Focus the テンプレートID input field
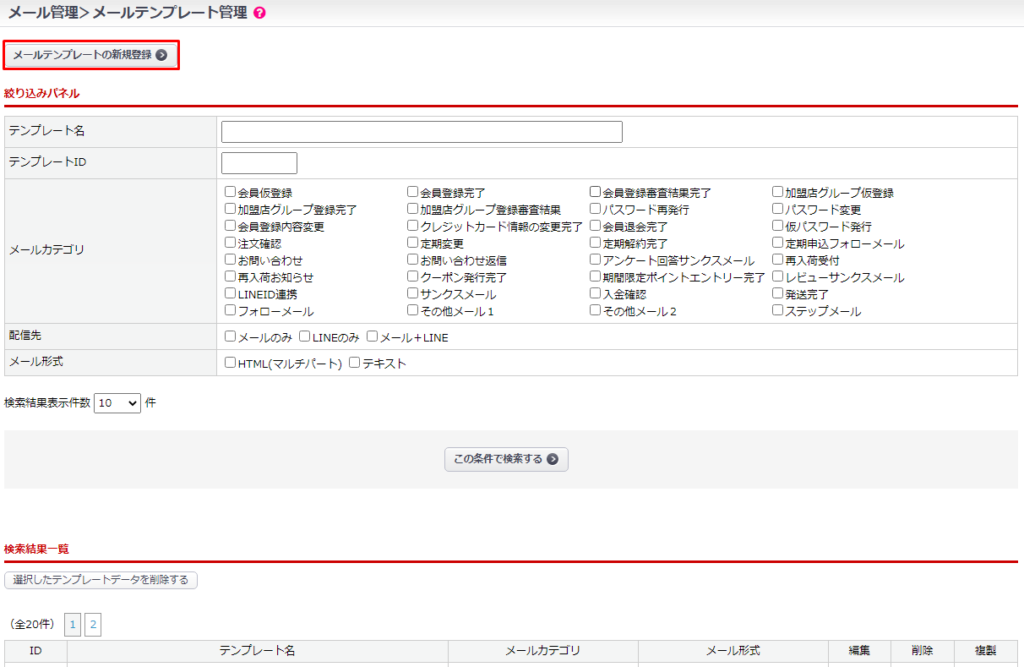Screen dimensions: 1024x667 click(x=259, y=163)
